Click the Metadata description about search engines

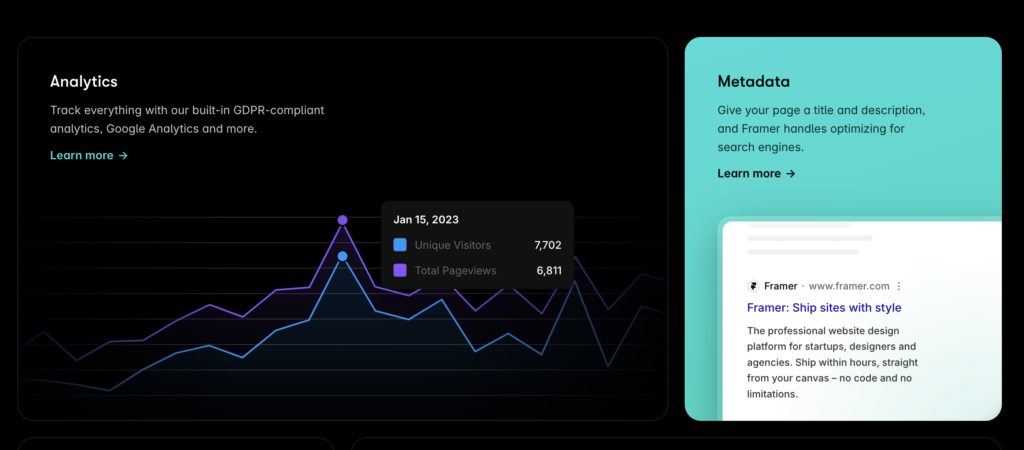[821, 129]
